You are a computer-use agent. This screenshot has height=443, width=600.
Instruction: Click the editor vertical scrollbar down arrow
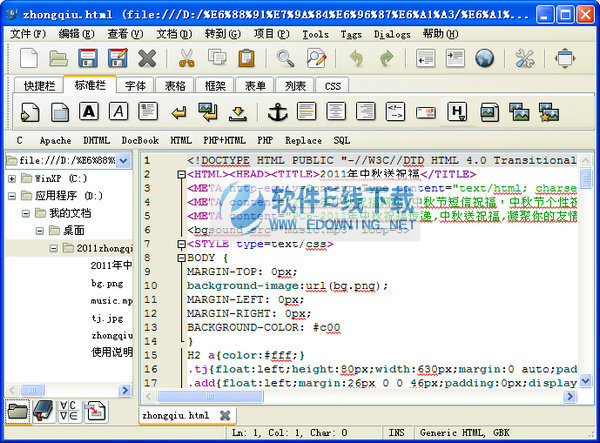point(585,380)
